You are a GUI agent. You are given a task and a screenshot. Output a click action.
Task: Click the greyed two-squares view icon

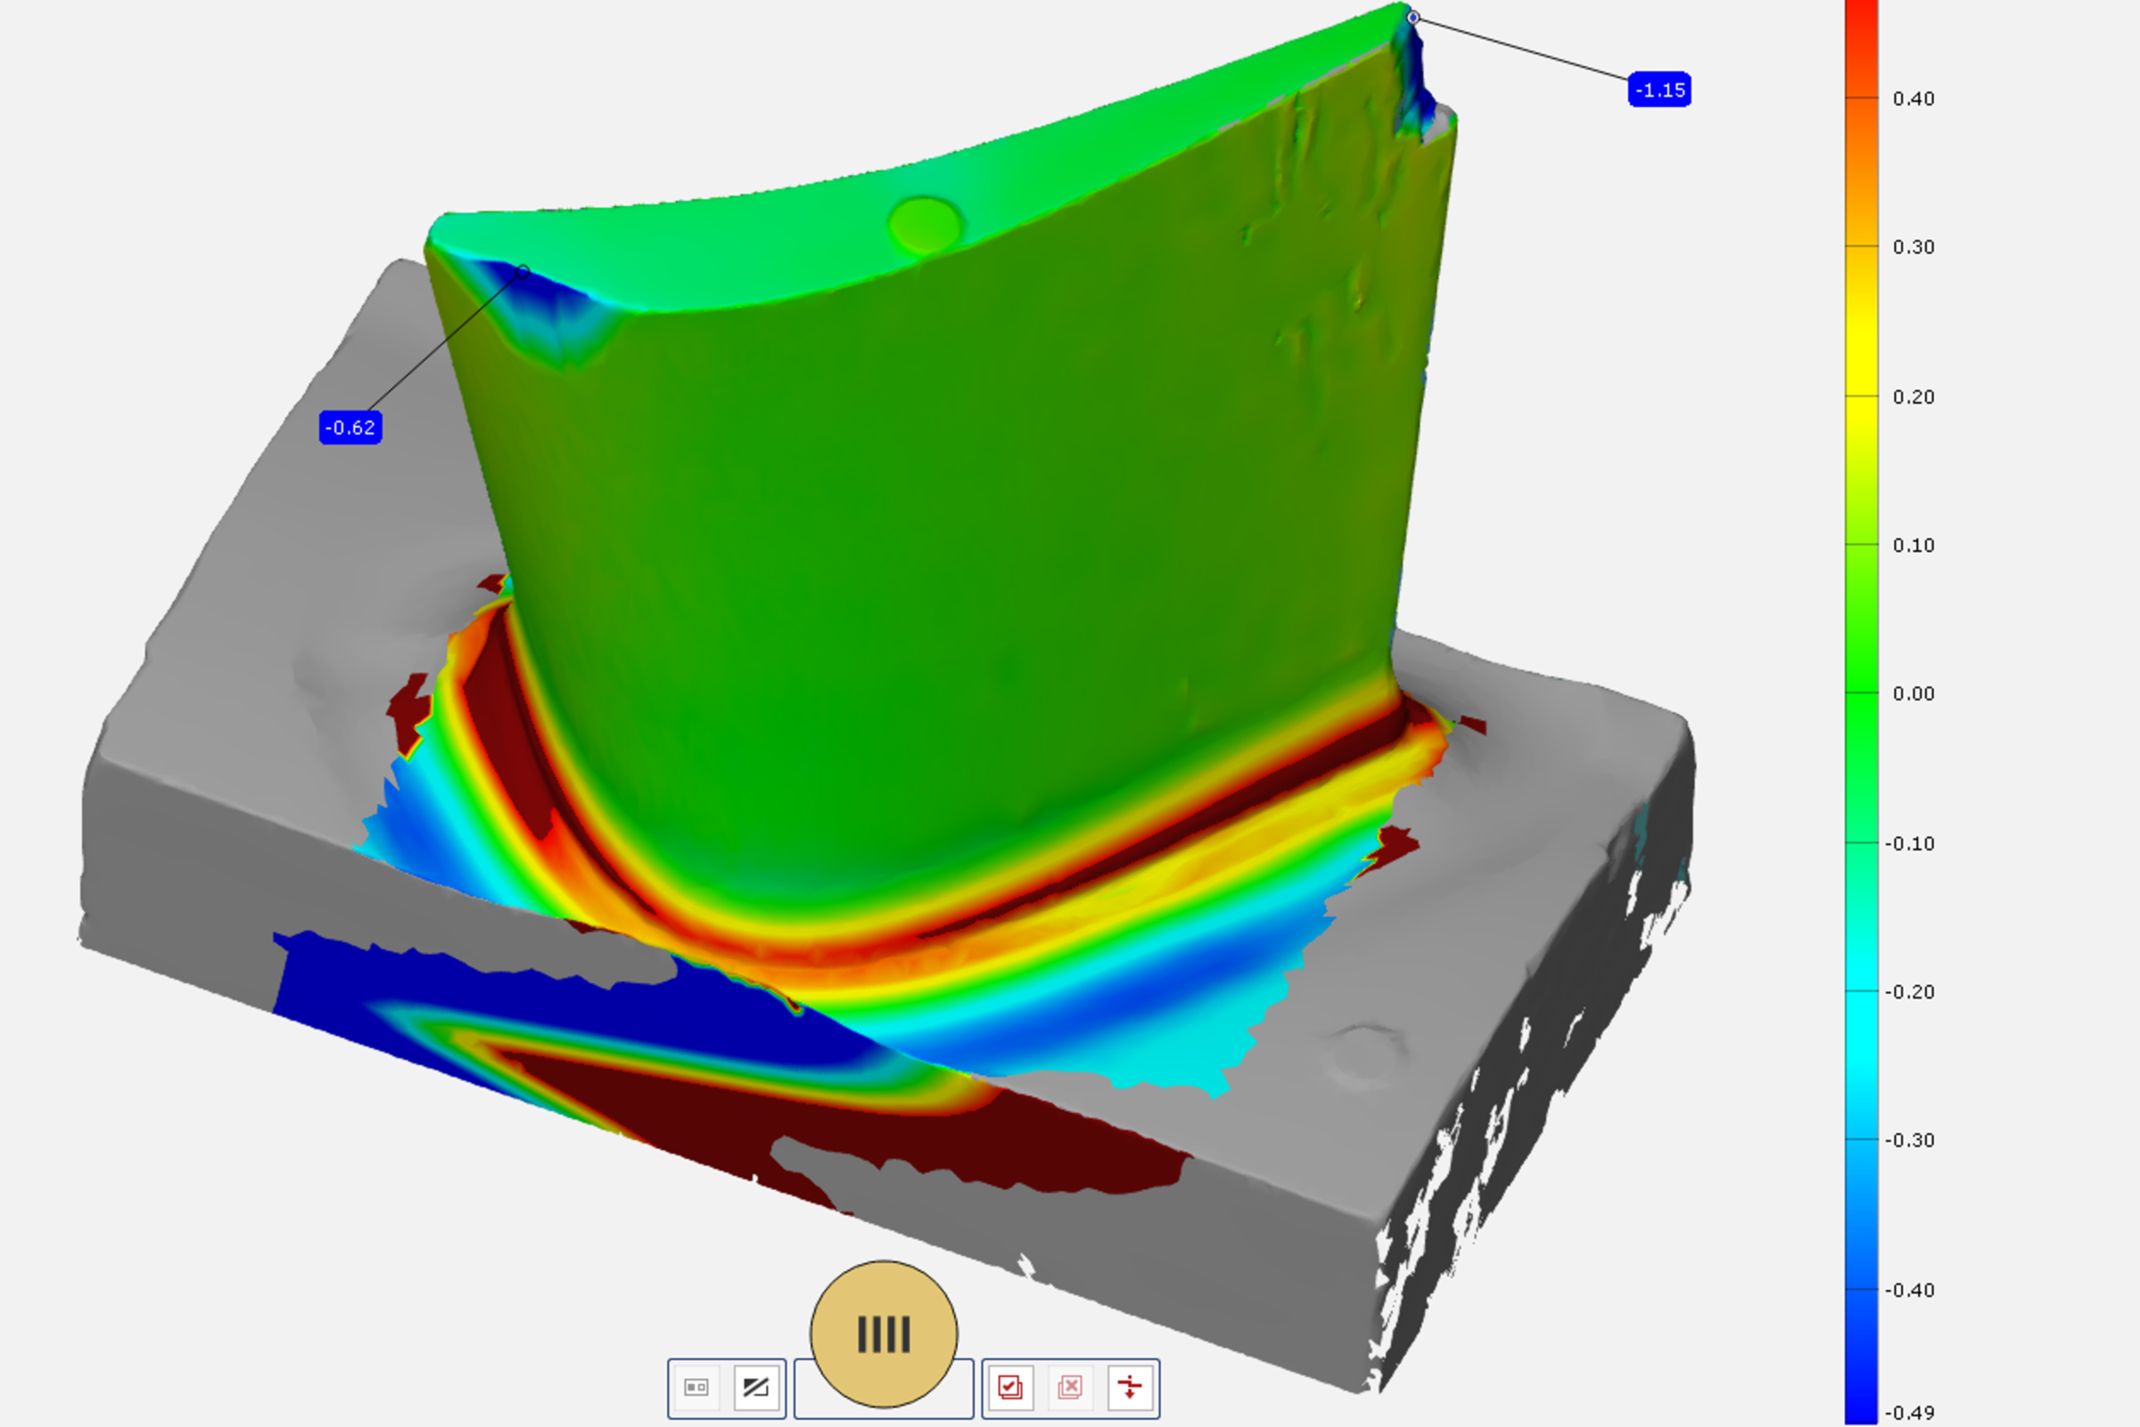click(x=697, y=1387)
